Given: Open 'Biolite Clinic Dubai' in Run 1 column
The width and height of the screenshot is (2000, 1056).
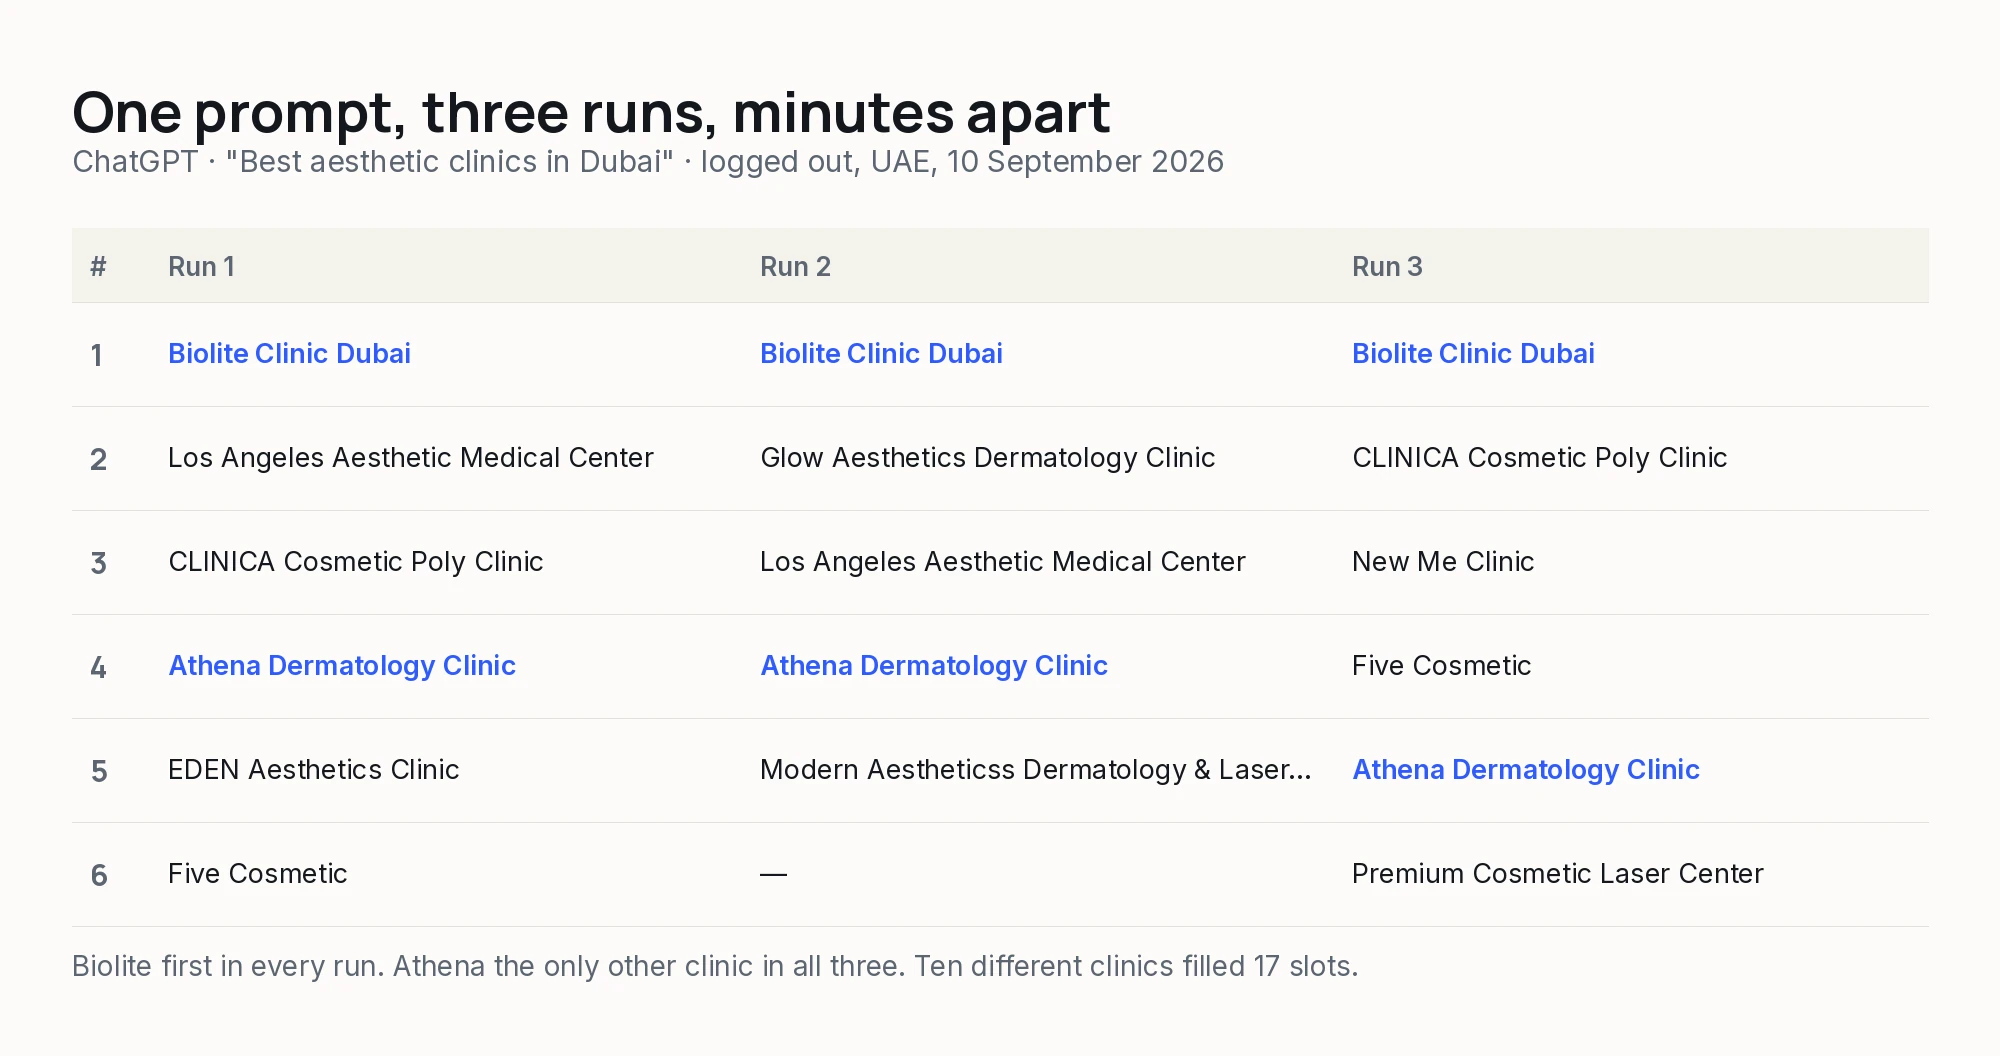Looking at the screenshot, I should [x=289, y=353].
